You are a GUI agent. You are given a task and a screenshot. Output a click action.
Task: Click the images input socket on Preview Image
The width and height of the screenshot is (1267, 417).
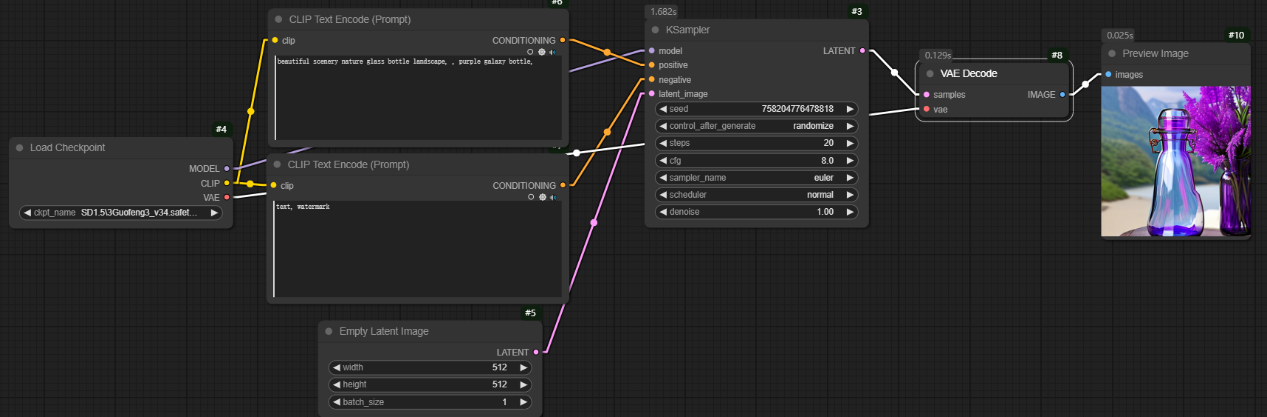click(1108, 74)
